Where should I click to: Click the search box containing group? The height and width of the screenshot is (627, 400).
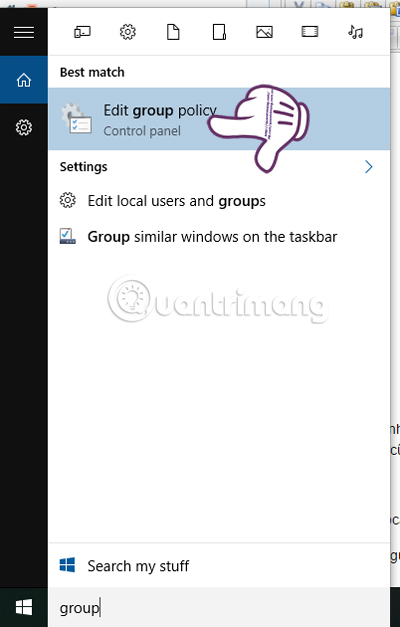219,608
